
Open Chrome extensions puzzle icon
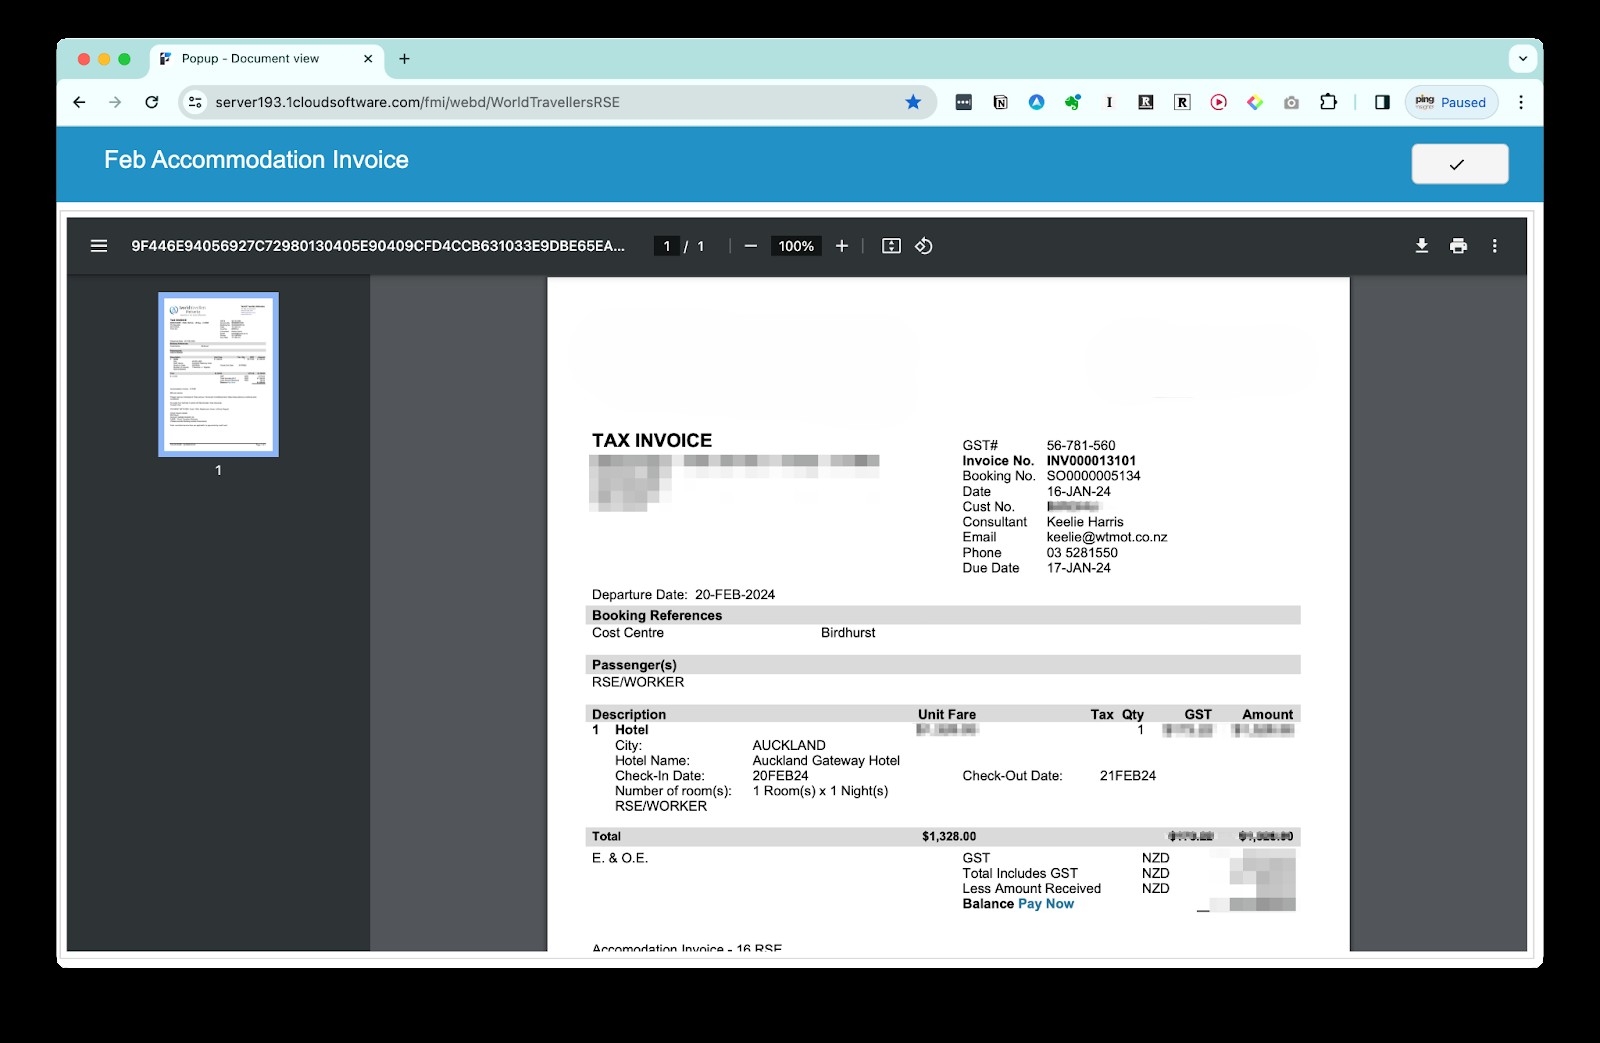point(1328,102)
